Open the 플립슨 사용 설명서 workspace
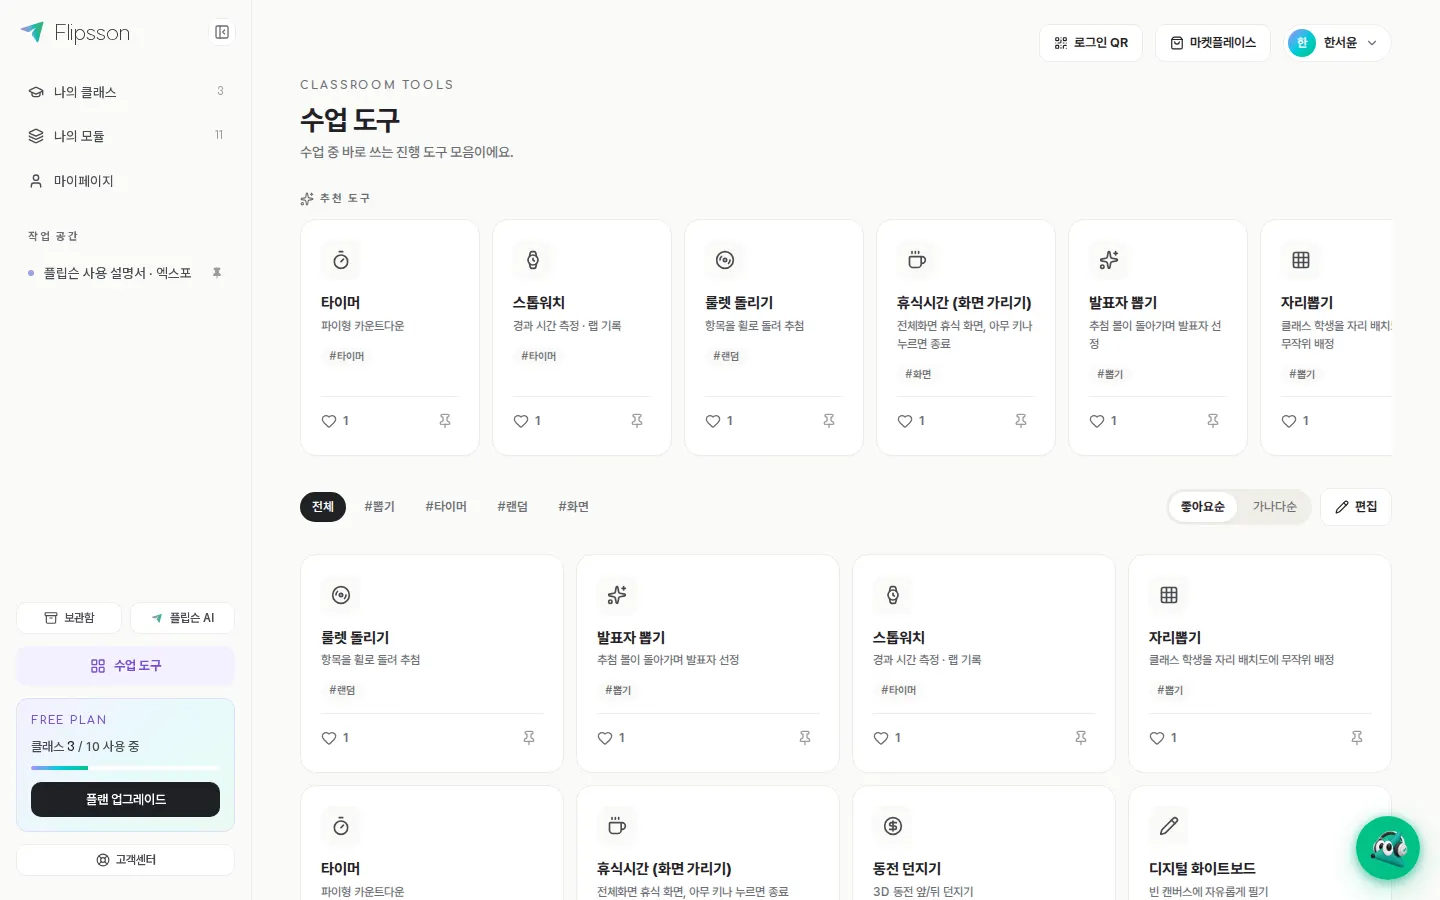The height and width of the screenshot is (900, 1440). [117, 273]
